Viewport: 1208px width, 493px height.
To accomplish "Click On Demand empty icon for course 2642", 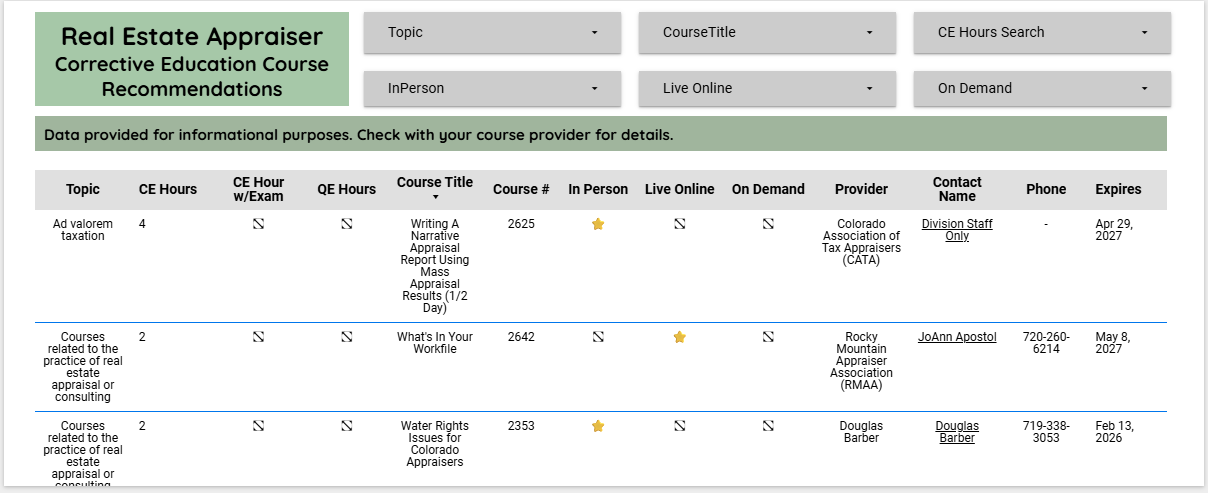I will 768,338.
